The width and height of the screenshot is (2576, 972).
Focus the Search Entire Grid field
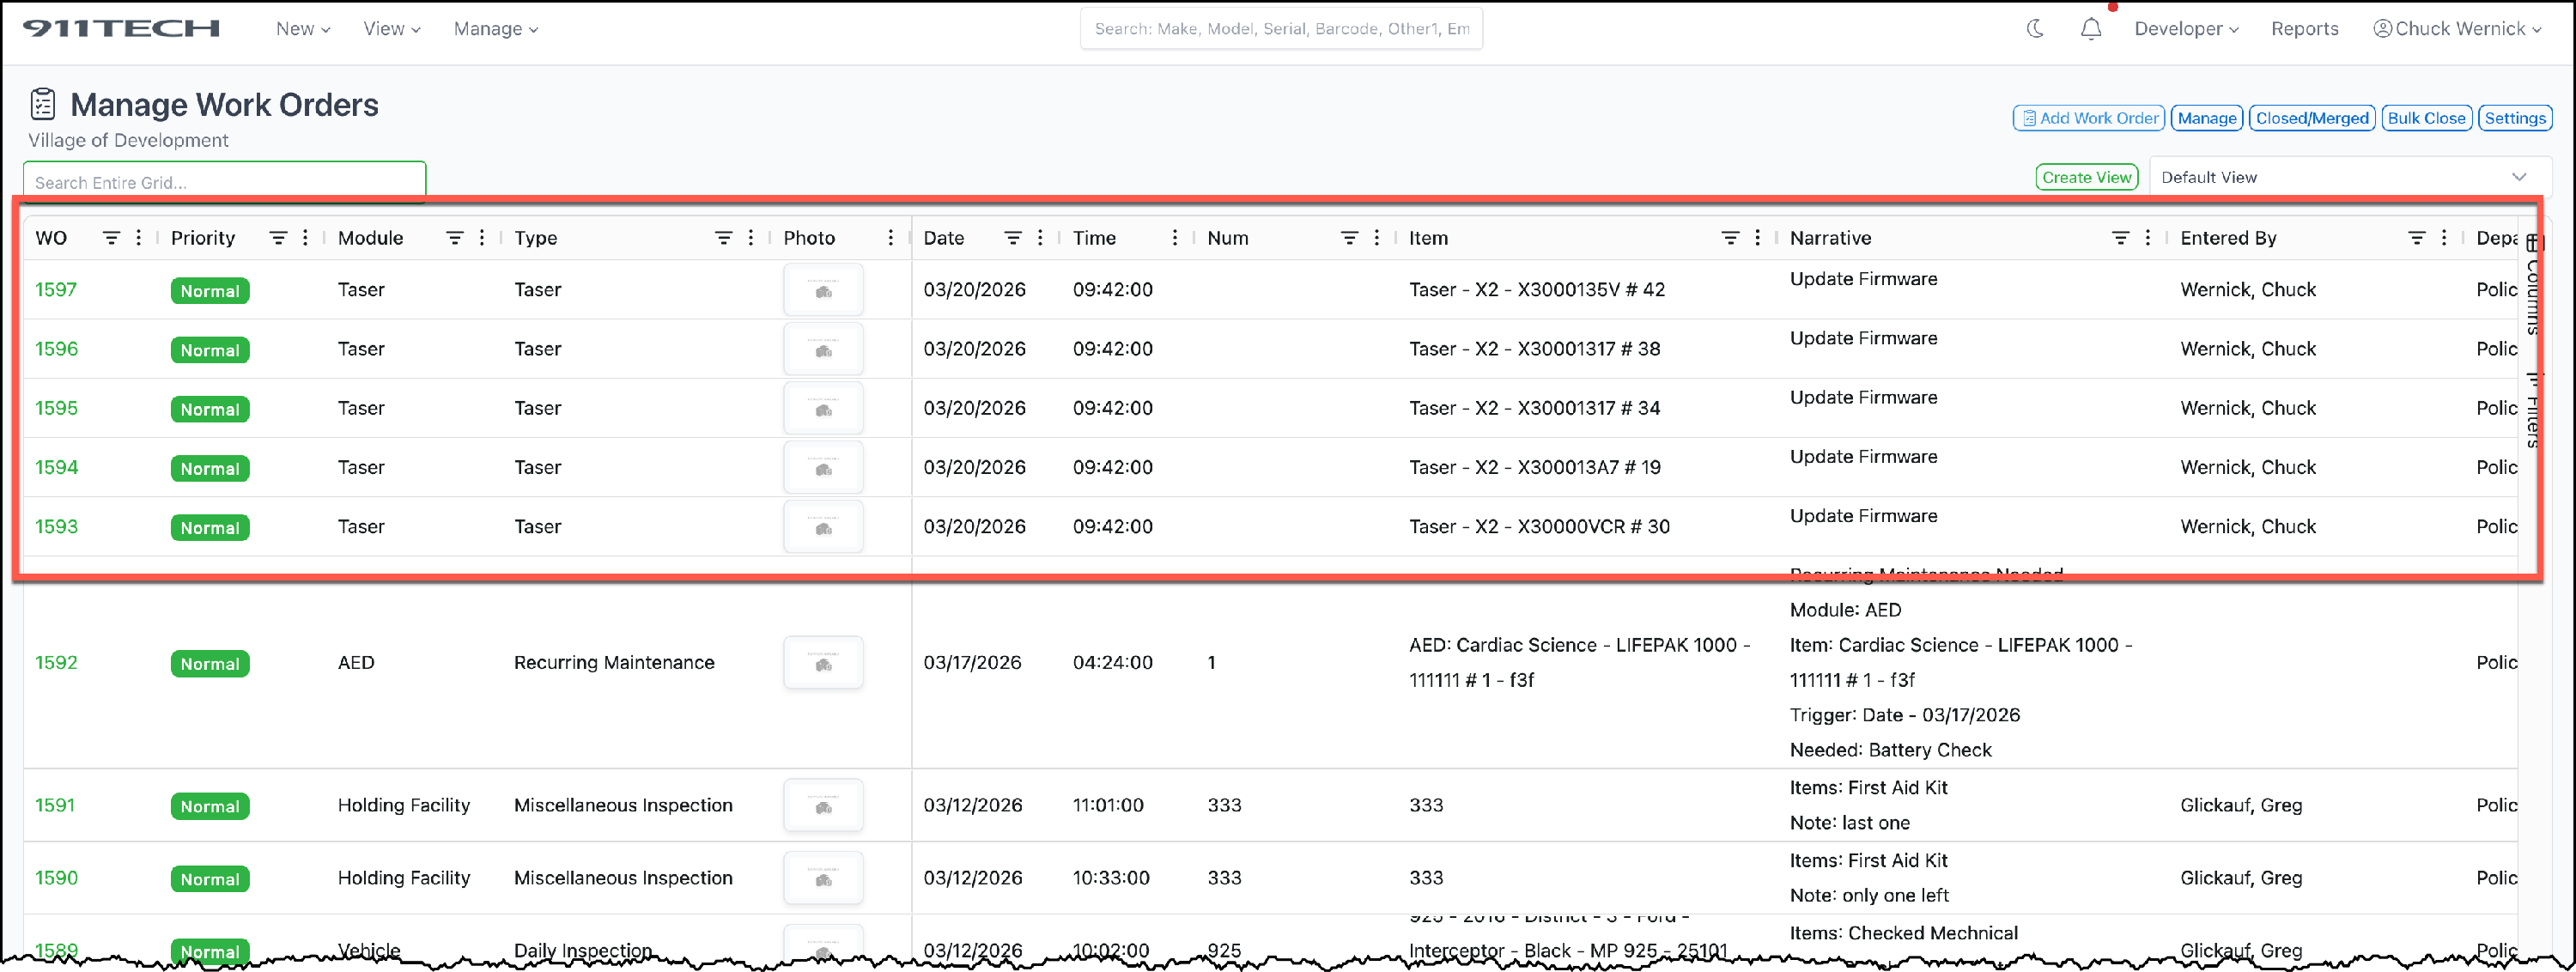click(x=225, y=182)
